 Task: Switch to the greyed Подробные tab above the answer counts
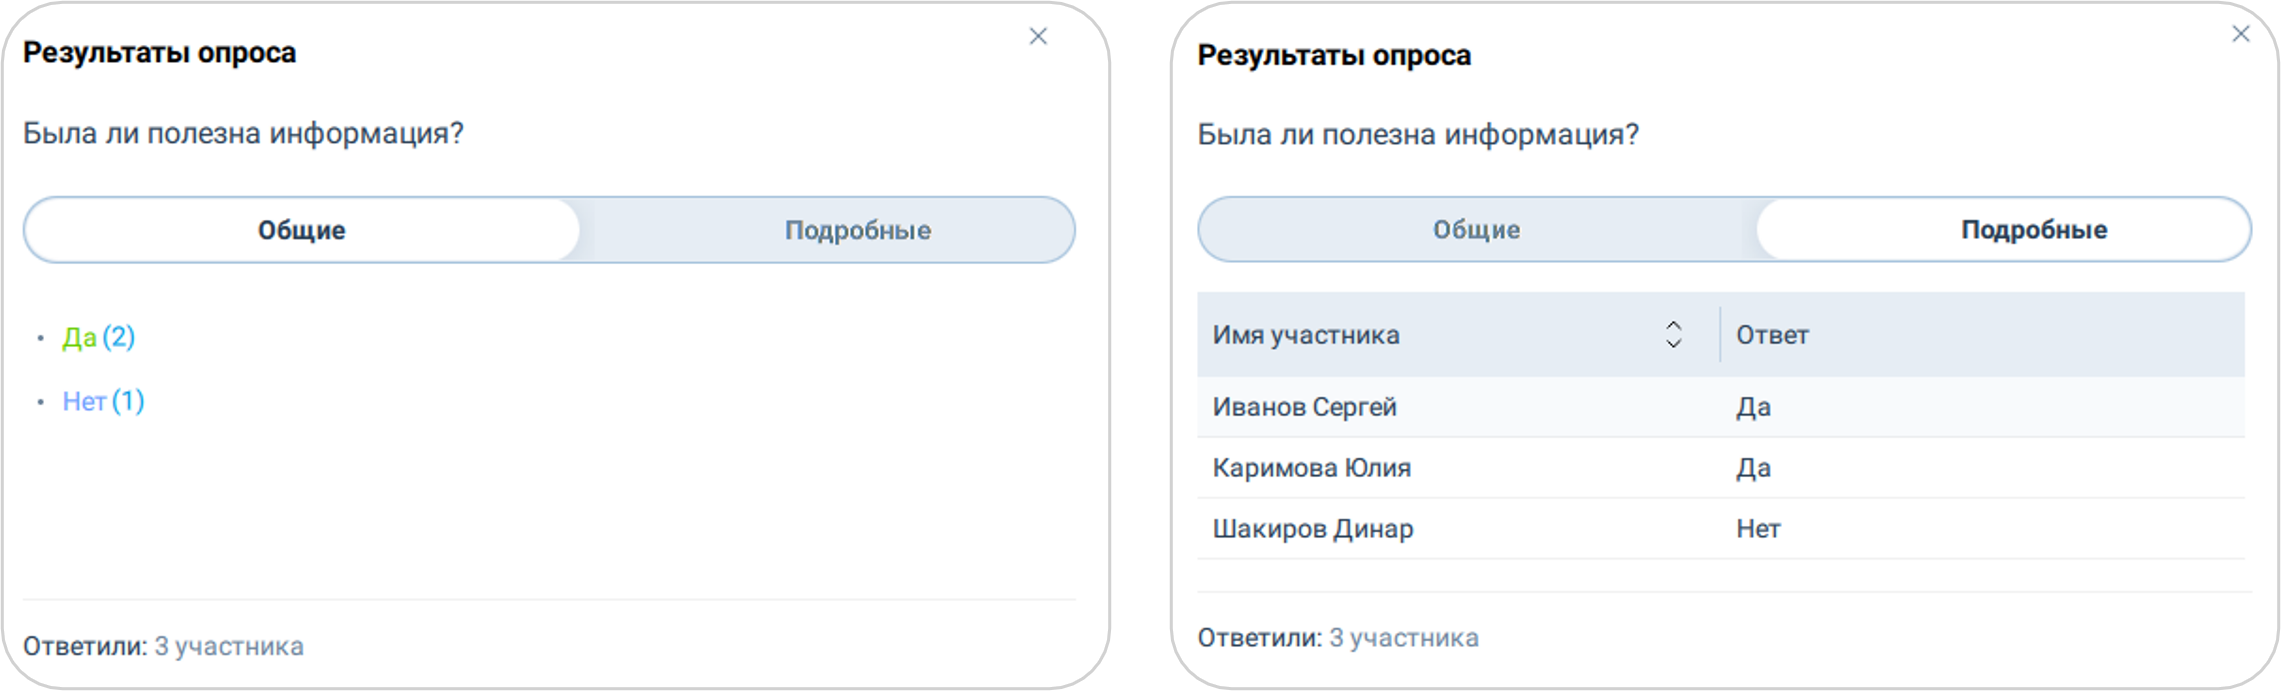(857, 230)
